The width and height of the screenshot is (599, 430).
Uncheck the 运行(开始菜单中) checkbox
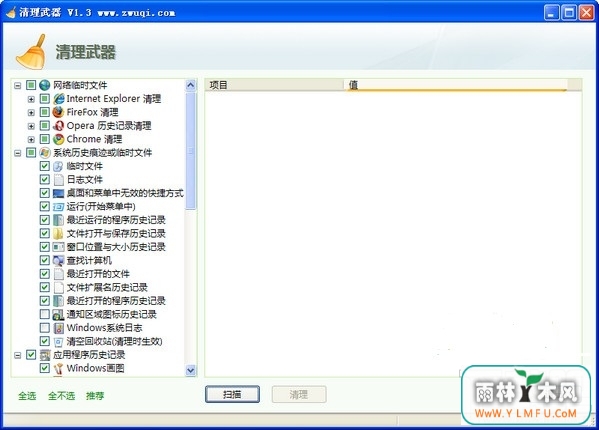(x=45, y=207)
